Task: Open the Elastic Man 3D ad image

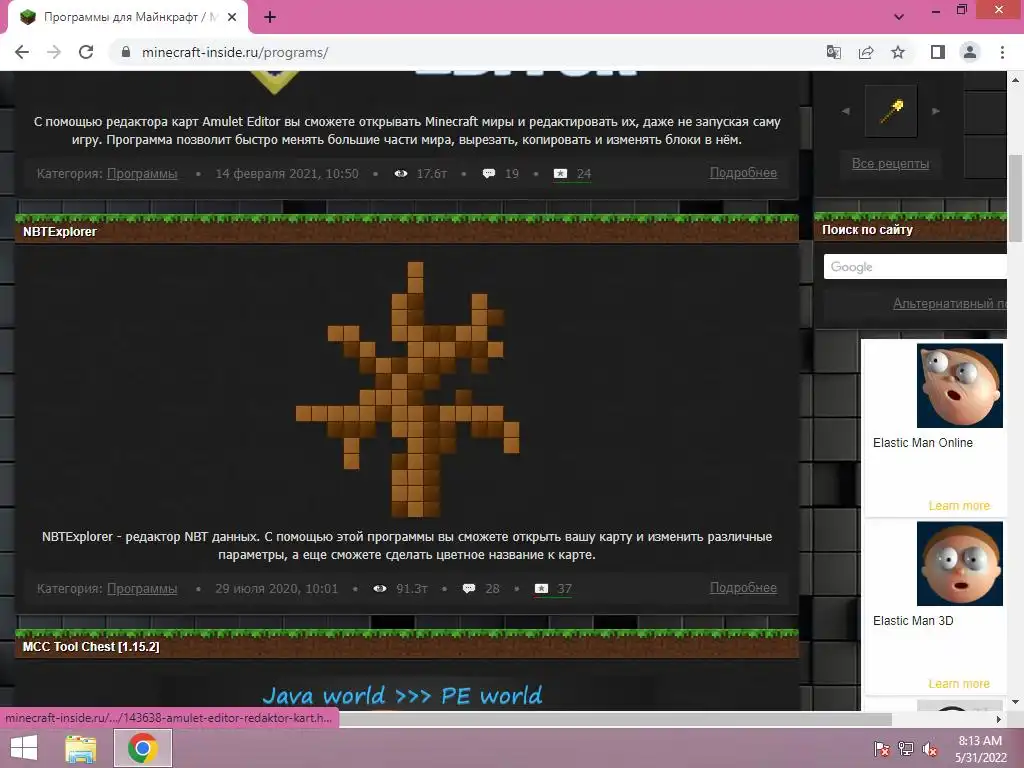Action: [x=959, y=564]
